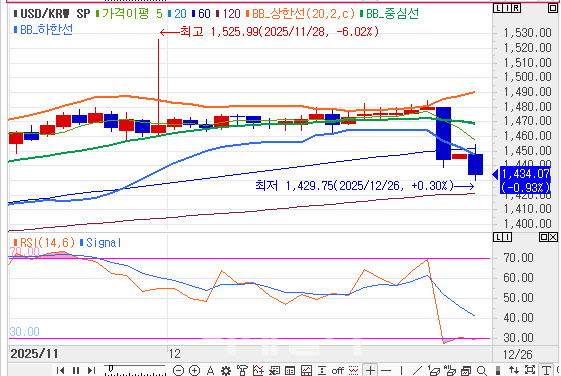The image size is (561, 376).
Task: Select the vertical line drawing tool
Action: (x=401, y=371)
